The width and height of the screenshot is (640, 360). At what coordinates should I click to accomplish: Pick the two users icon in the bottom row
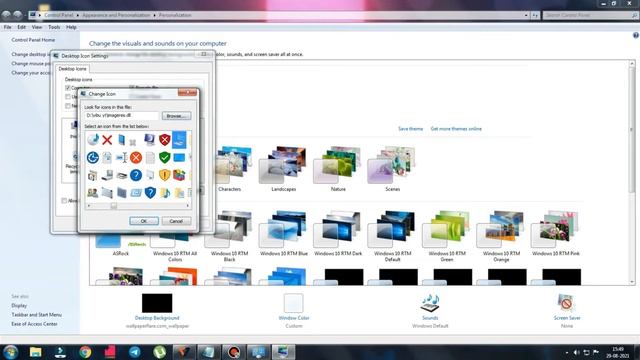point(93,192)
